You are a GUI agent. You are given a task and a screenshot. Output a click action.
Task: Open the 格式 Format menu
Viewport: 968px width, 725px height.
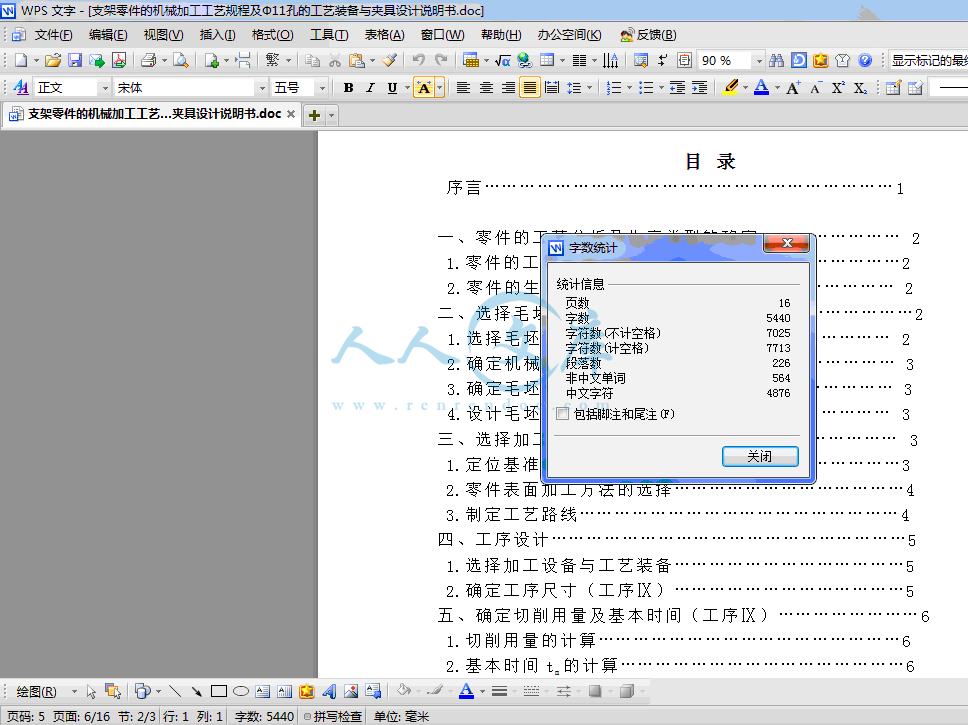pyautogui.click(x=272, y=35)
